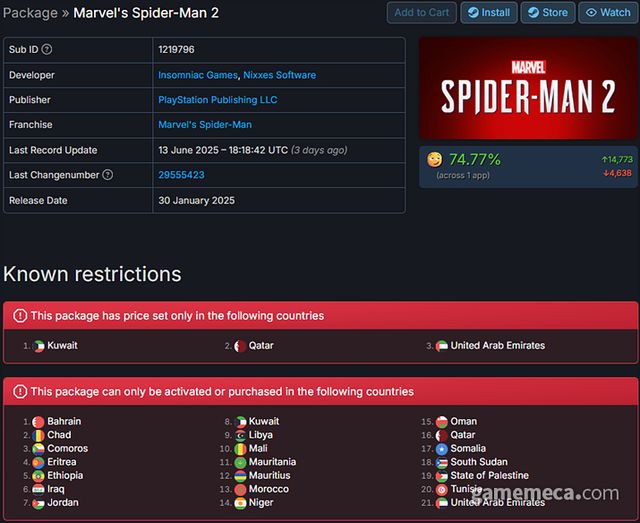The image size is (640, 523).
Task: Click the activation restriction banner heading
Action: point(222,392)
